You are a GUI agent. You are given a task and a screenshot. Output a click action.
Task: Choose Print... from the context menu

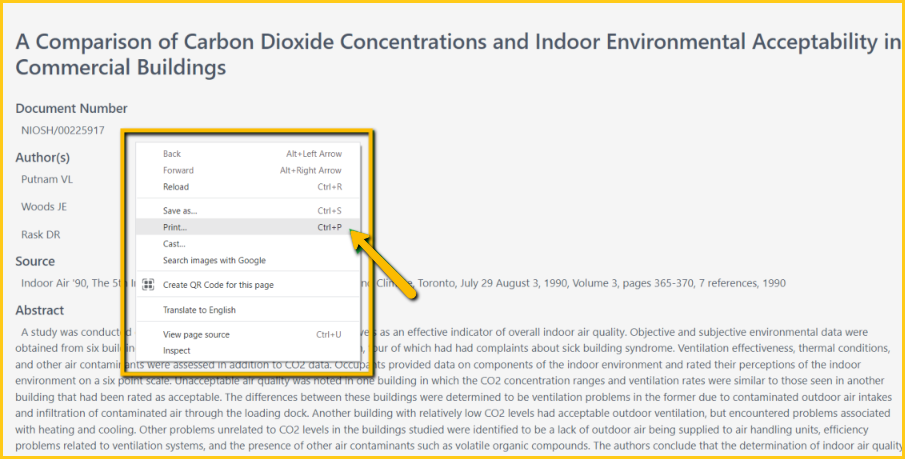[x=176, y=227]
